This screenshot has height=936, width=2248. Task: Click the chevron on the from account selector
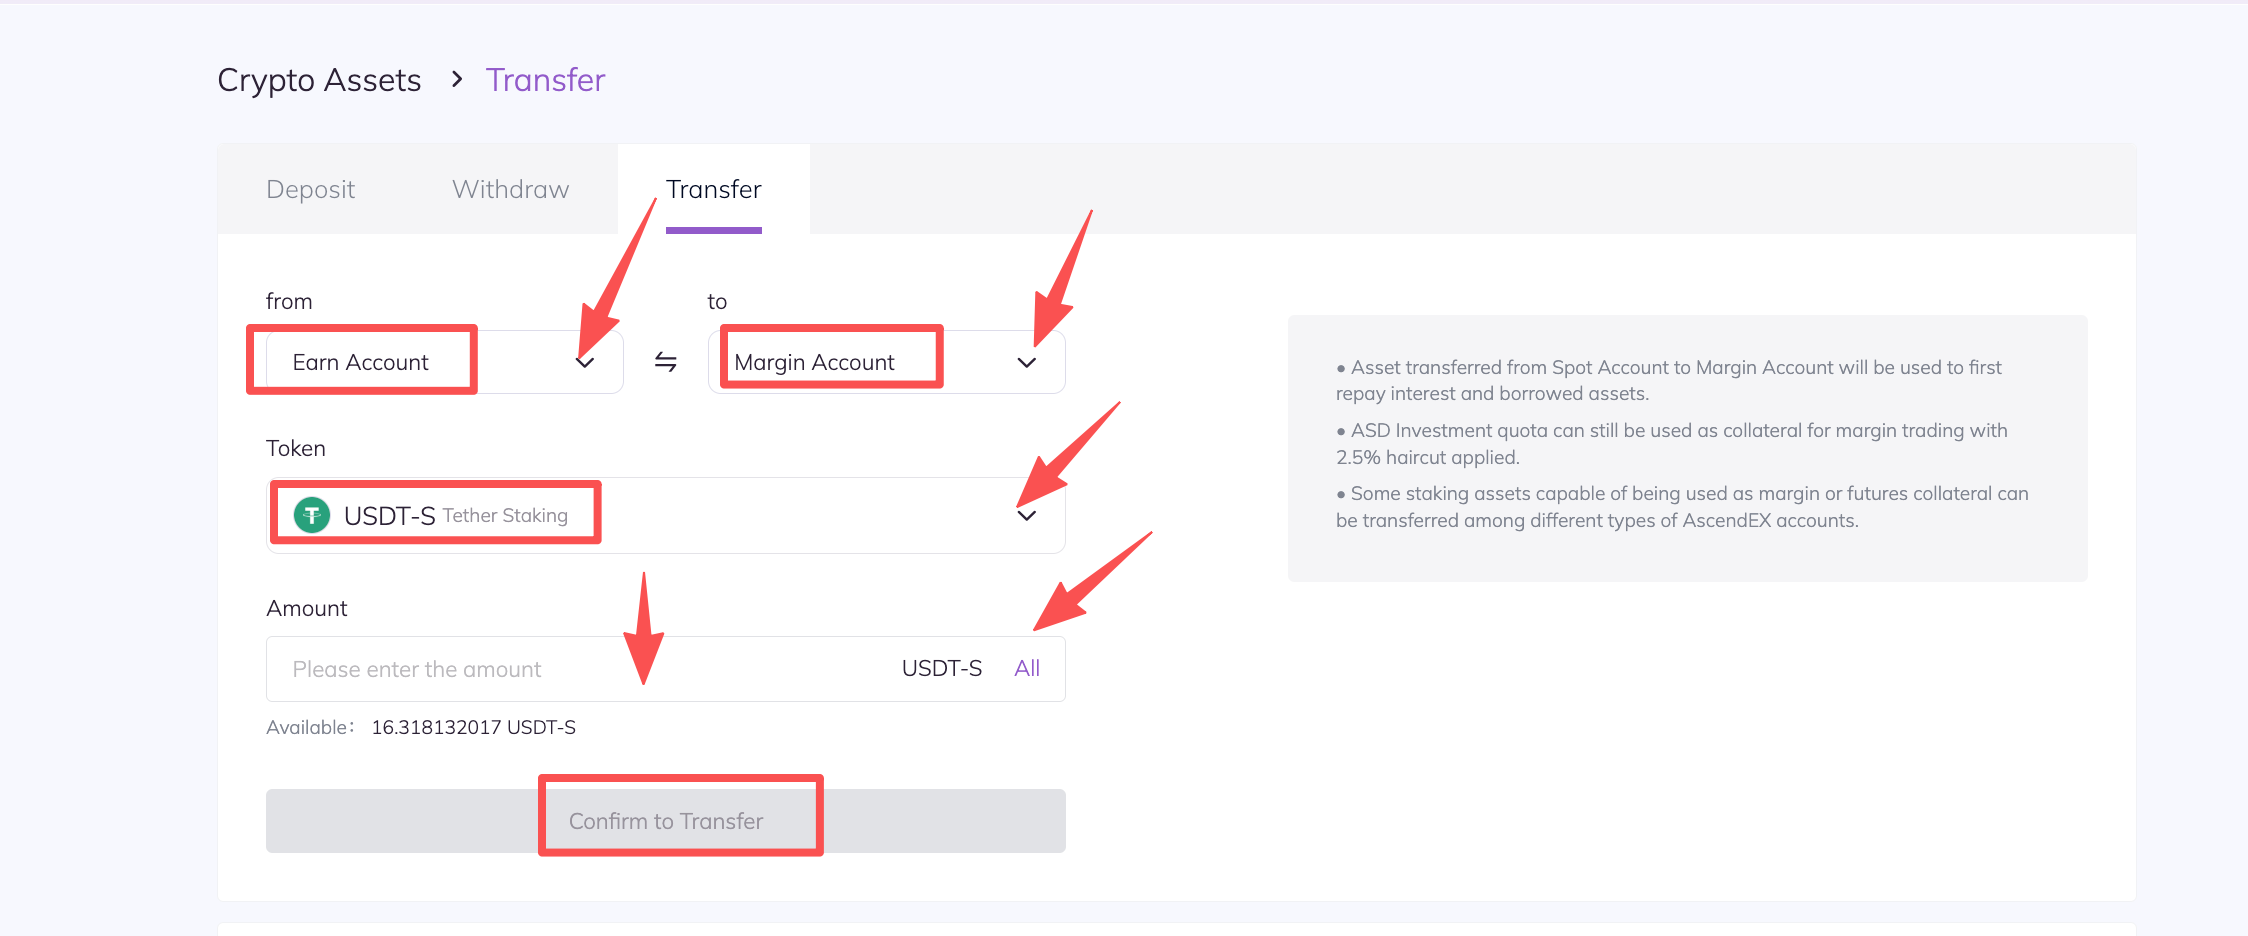tap(585, 362)
